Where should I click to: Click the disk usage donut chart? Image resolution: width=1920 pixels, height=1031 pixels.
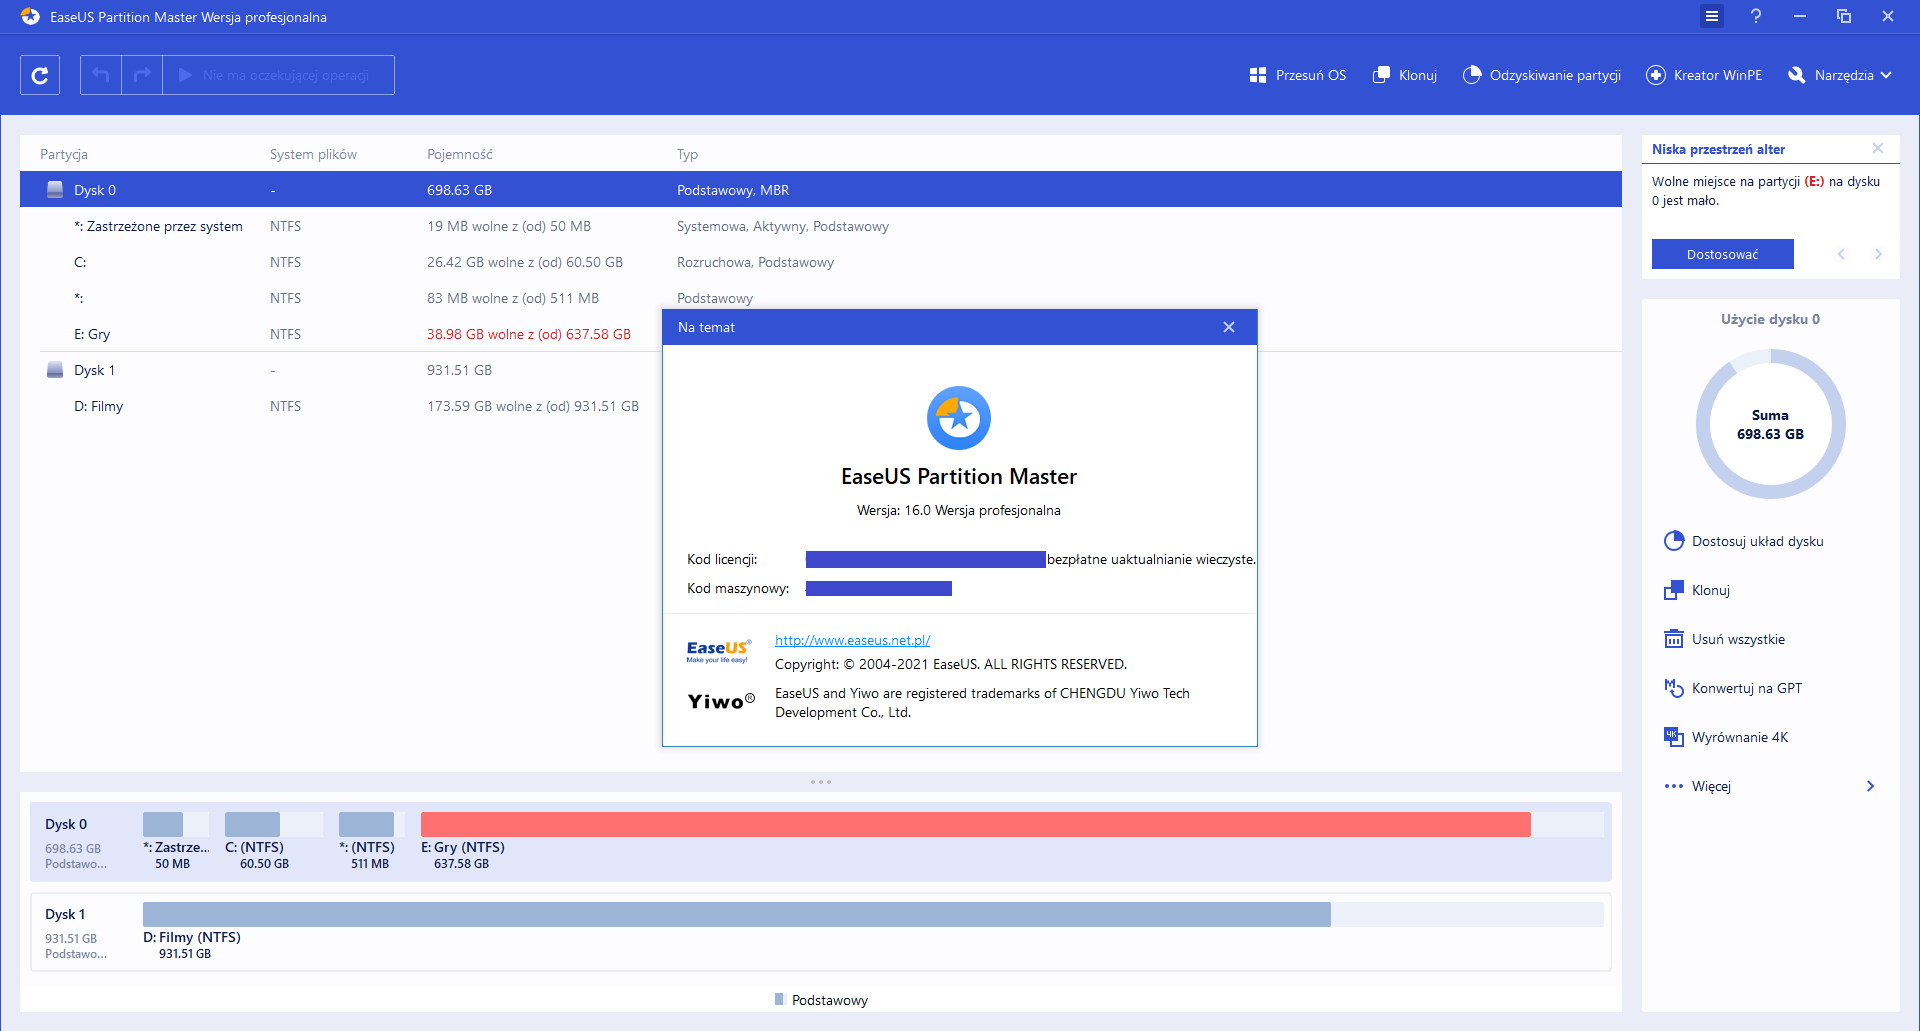click(1770, 424)
